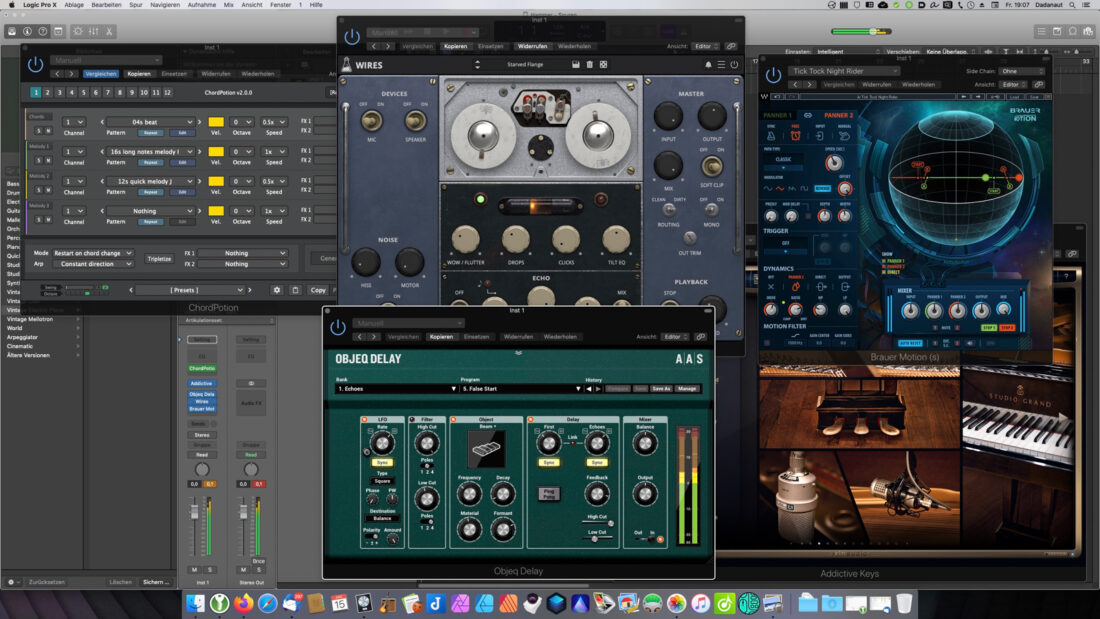This screenshot has height=619, width=1100.
Task: Toggle the Speaker device switch in Wires
Action: [415, 121]
